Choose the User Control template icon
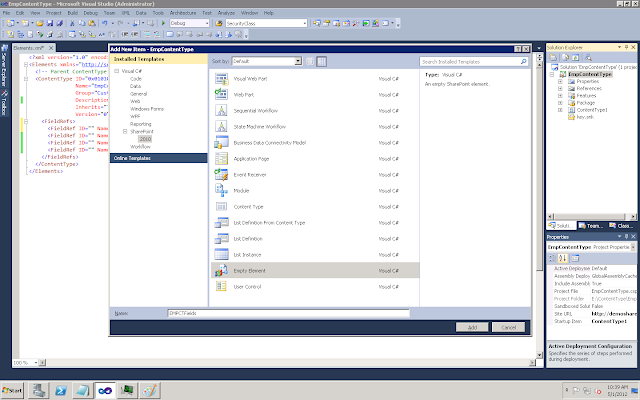The width and height of the screenshot is (640, 400). click(221, 287)
